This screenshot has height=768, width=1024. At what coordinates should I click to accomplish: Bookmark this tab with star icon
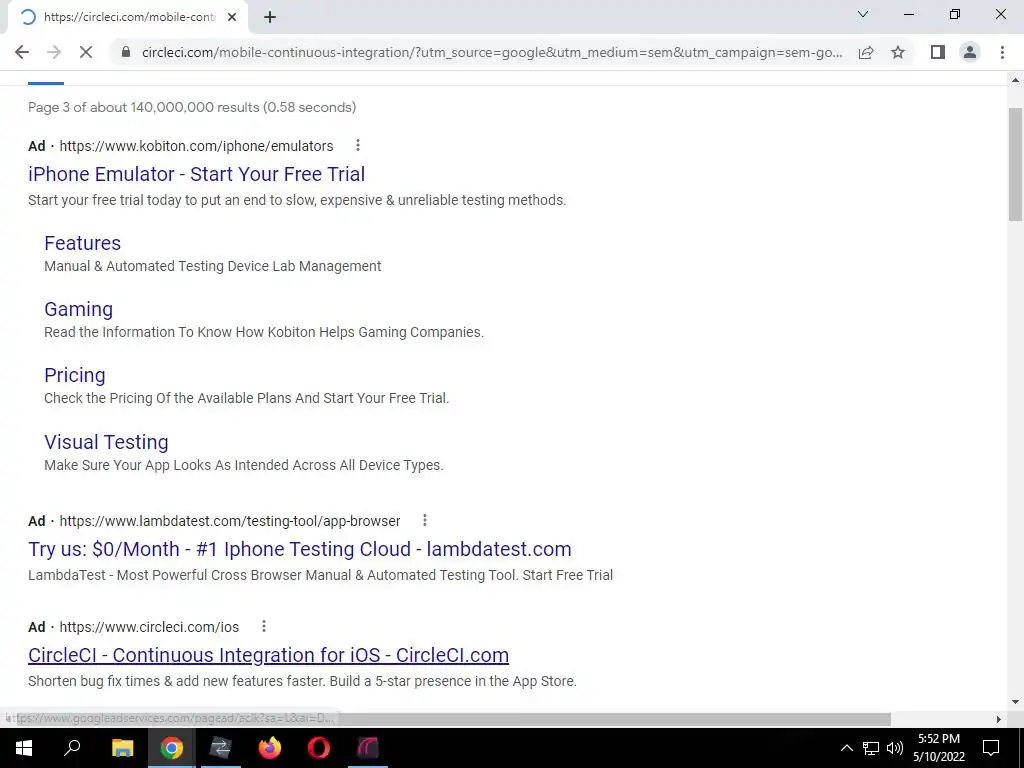(x=898, y=52)
